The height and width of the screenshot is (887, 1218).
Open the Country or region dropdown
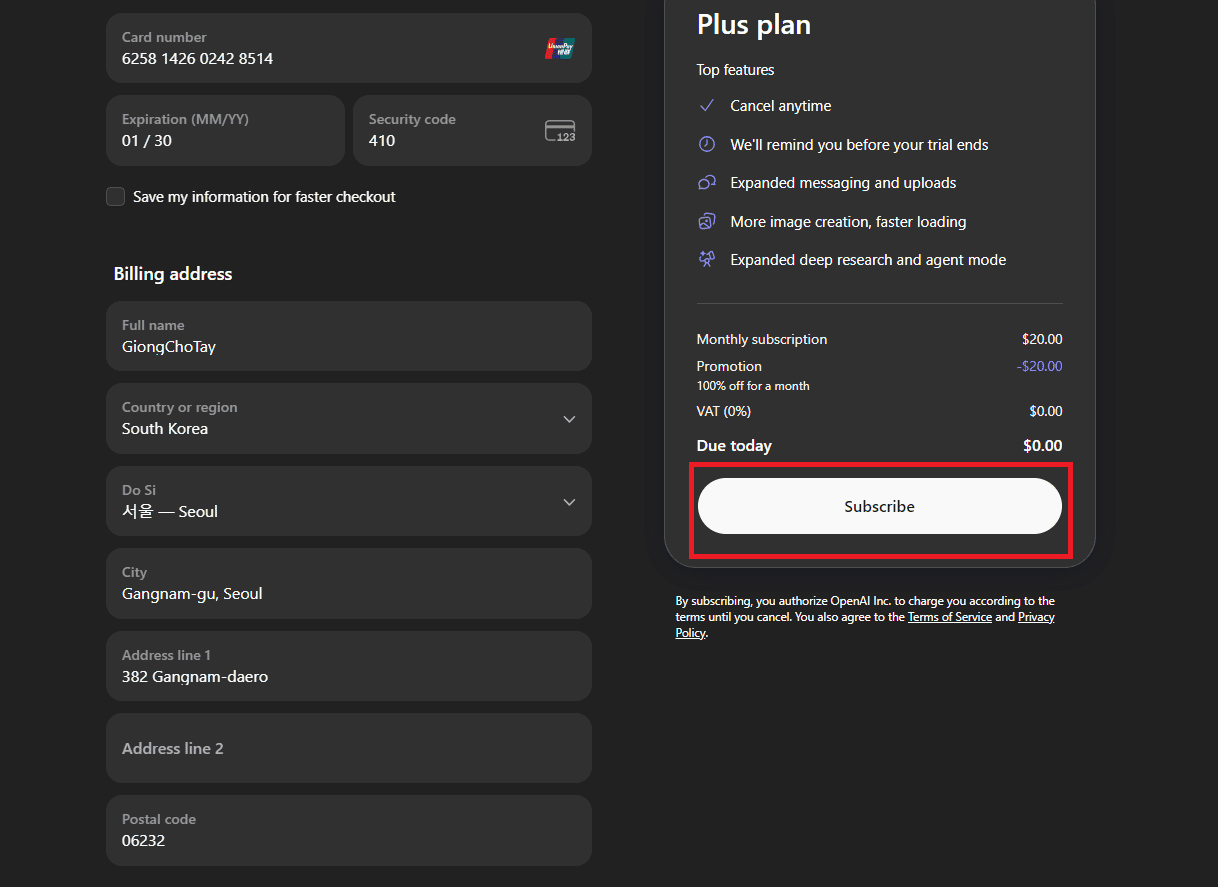tap(348, 419)
